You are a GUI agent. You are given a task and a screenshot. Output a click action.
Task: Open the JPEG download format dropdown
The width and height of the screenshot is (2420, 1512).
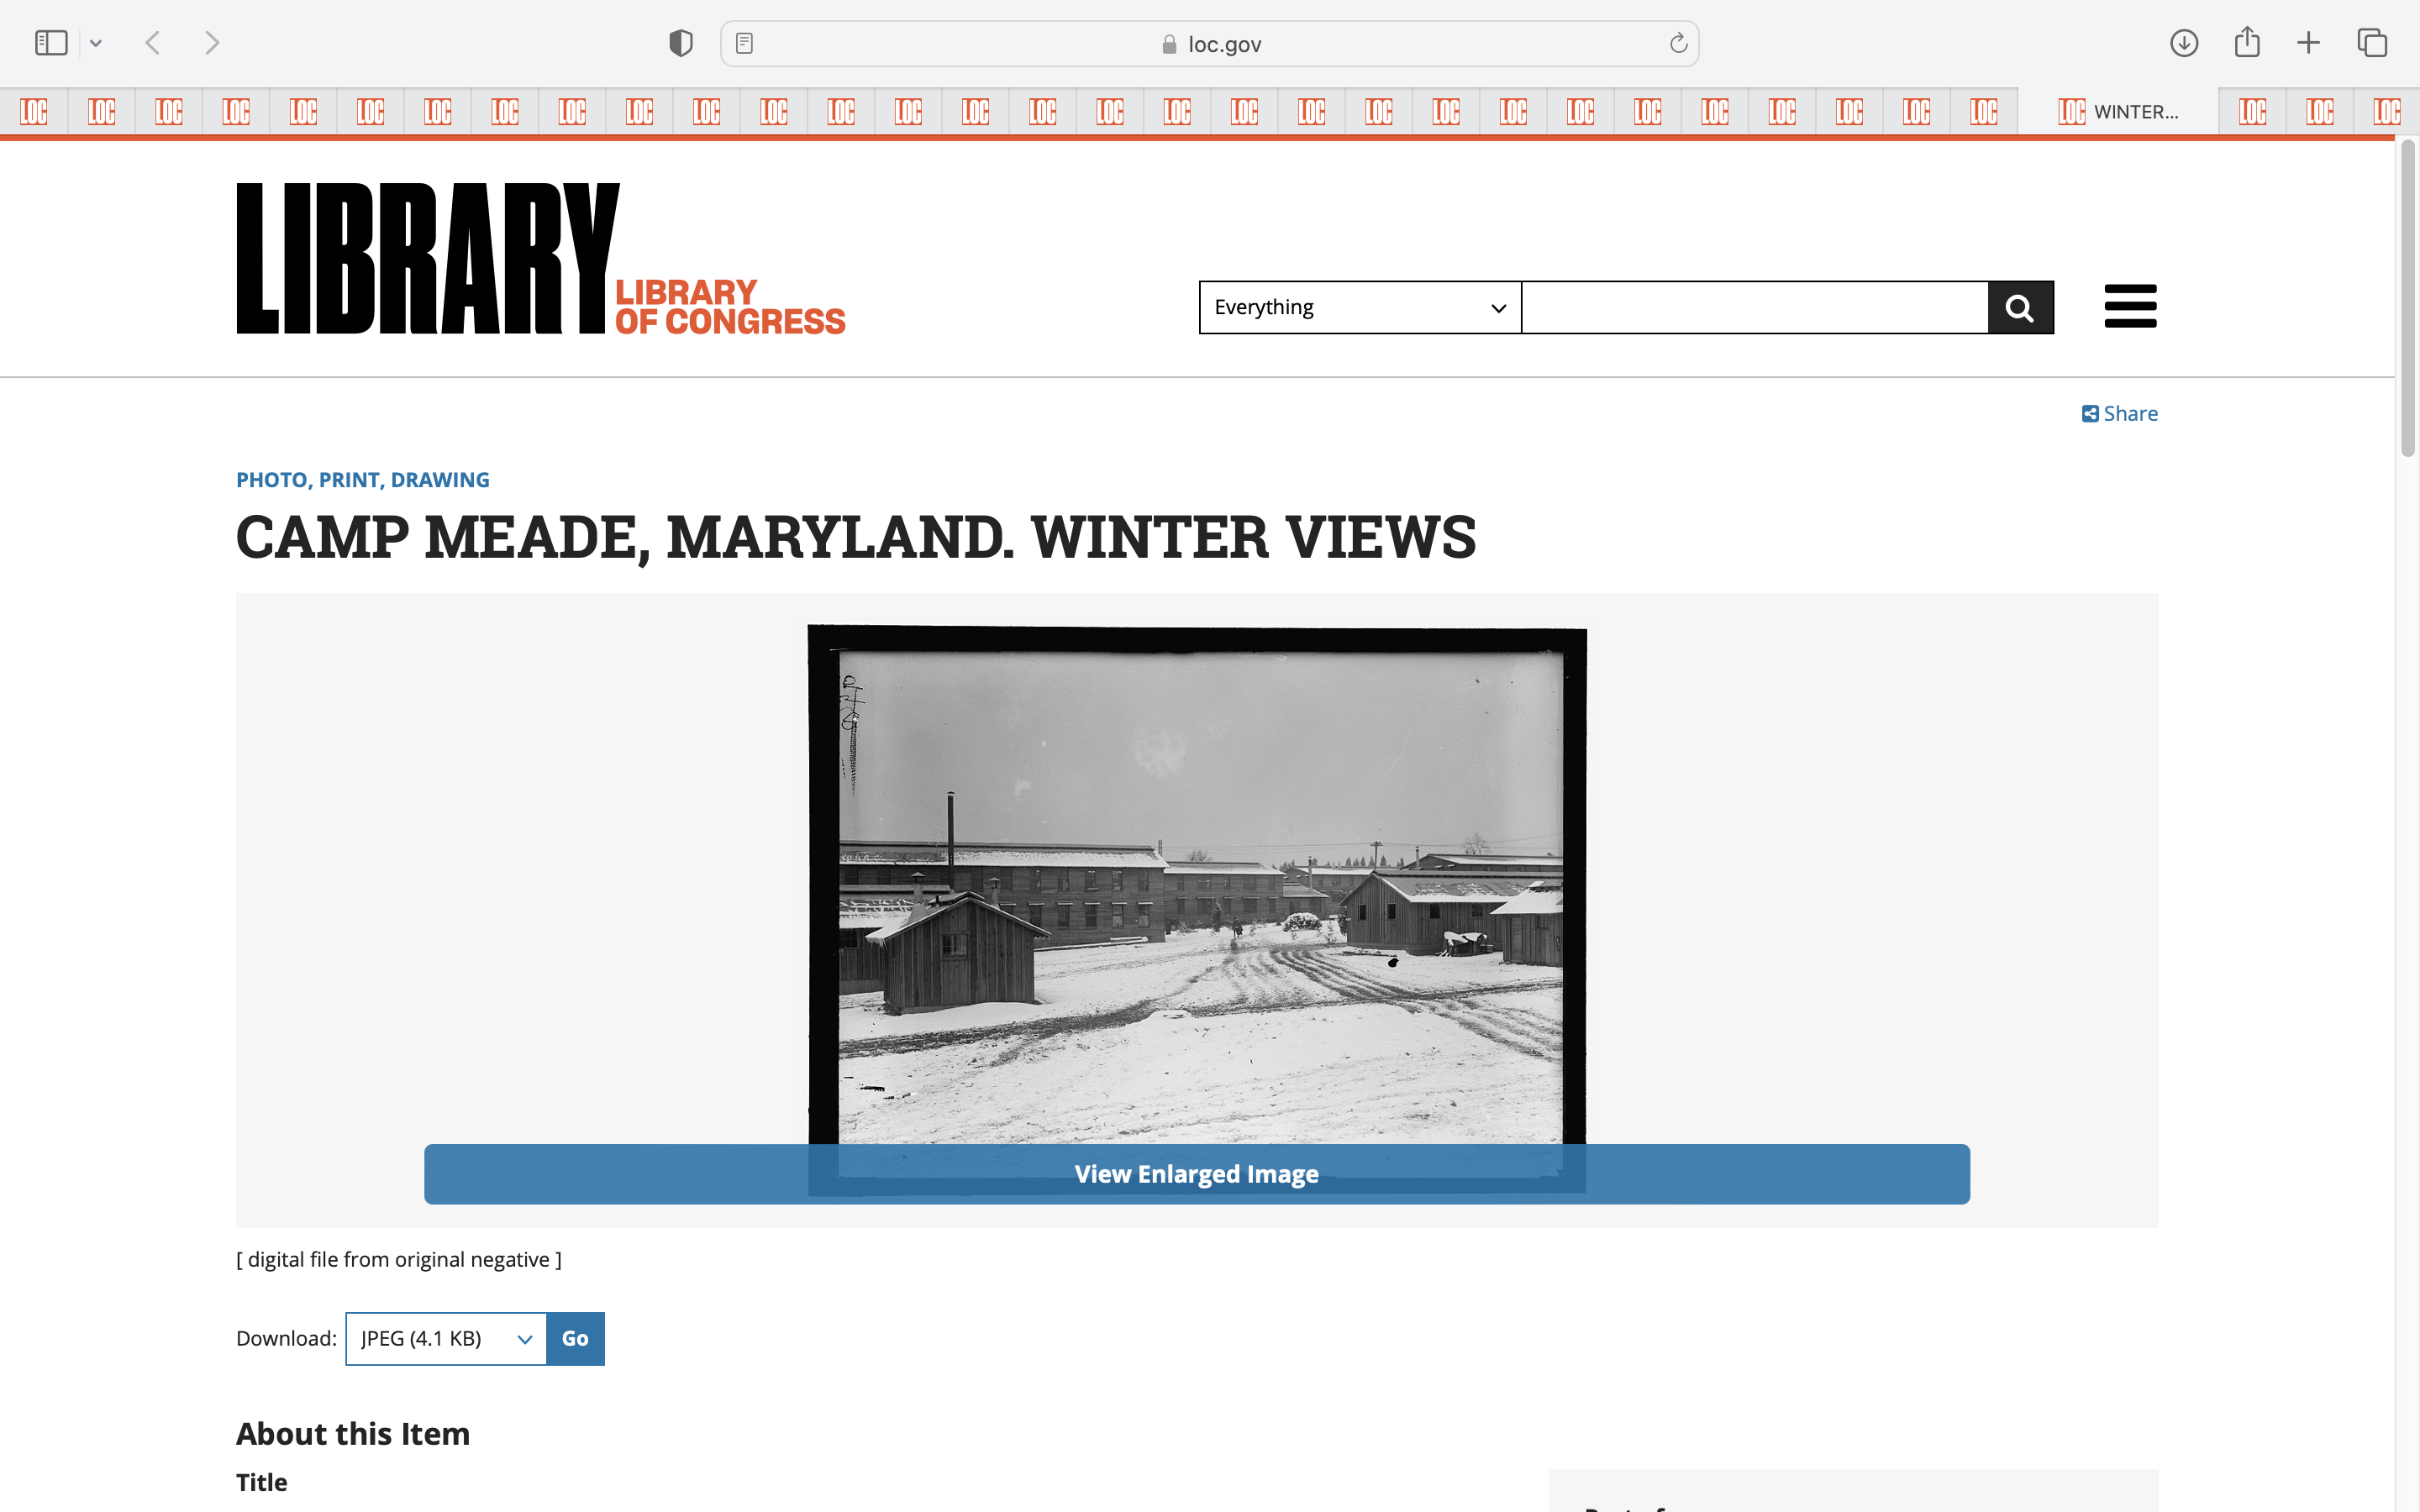point(446,1338)
